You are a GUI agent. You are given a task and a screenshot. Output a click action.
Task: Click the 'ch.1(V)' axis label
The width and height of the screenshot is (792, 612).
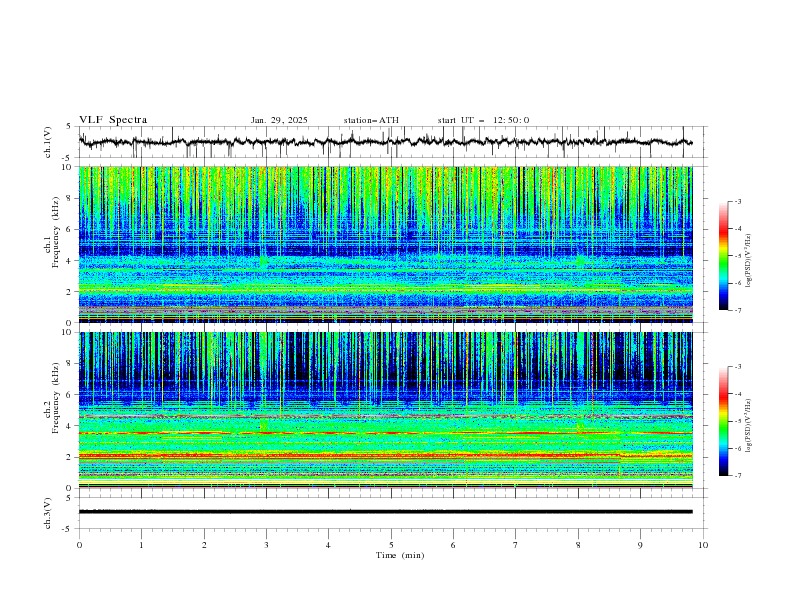48,142
